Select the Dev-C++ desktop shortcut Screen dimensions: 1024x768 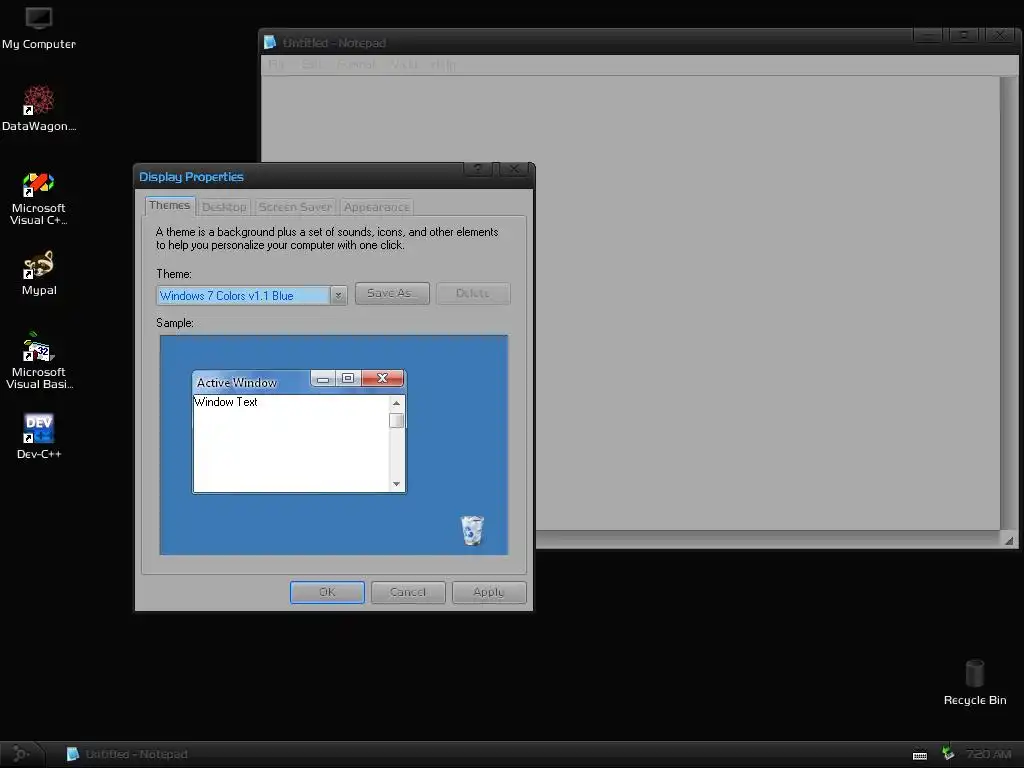(x=39, y=437)
